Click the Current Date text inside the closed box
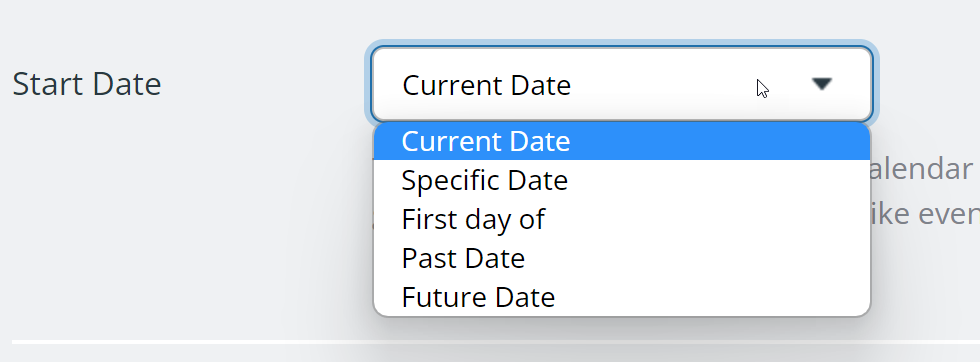Image resolution: width=980 pixels, height=362 pixels. pos(486,85)
